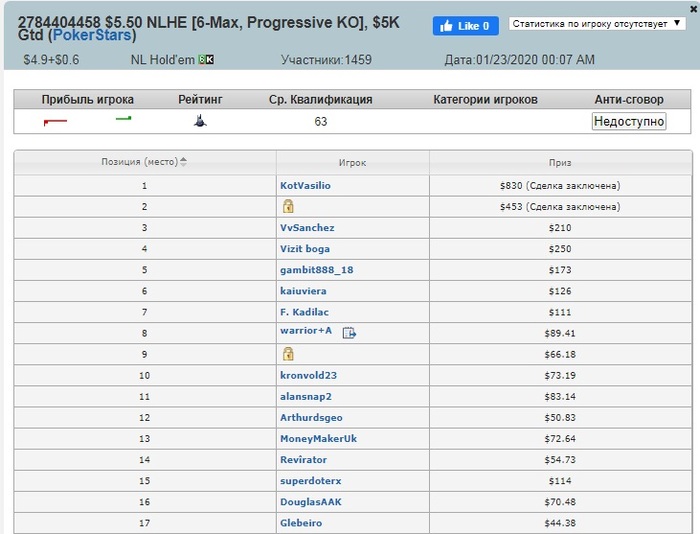
Task: Open player Vizit boga profile
Action: point(305,249)
